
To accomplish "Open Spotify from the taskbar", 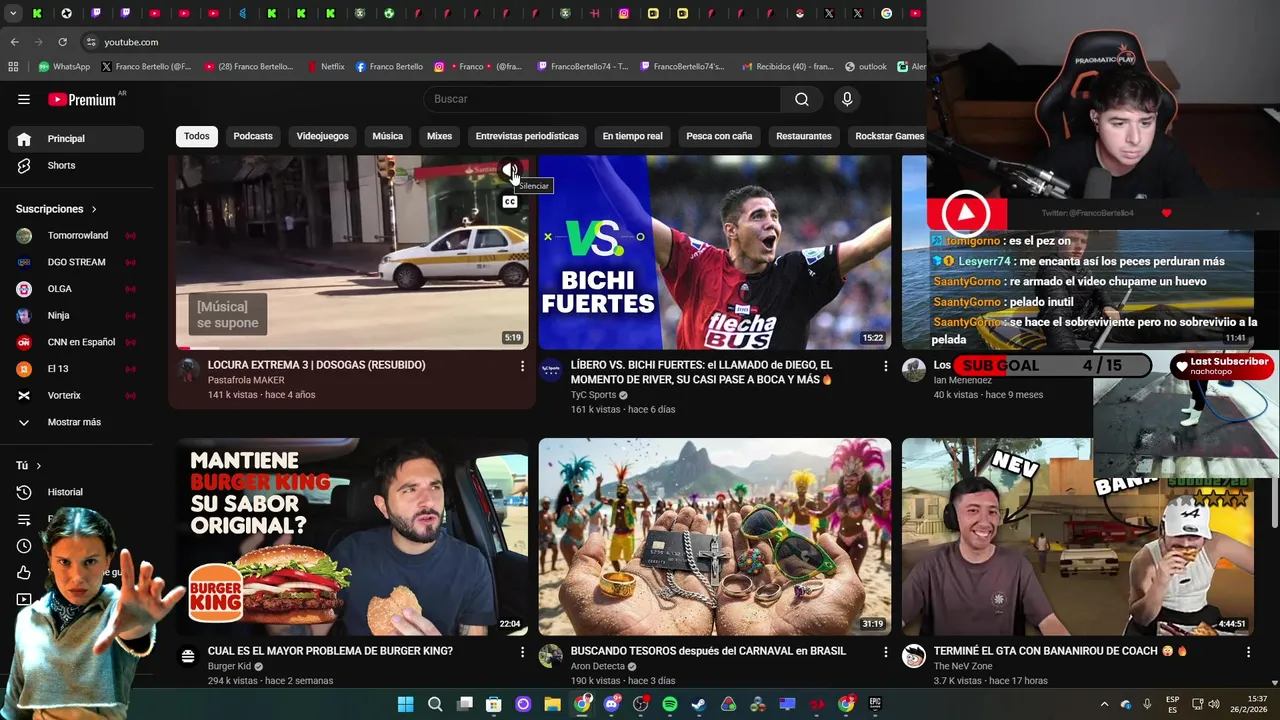I will click(670, 704).
